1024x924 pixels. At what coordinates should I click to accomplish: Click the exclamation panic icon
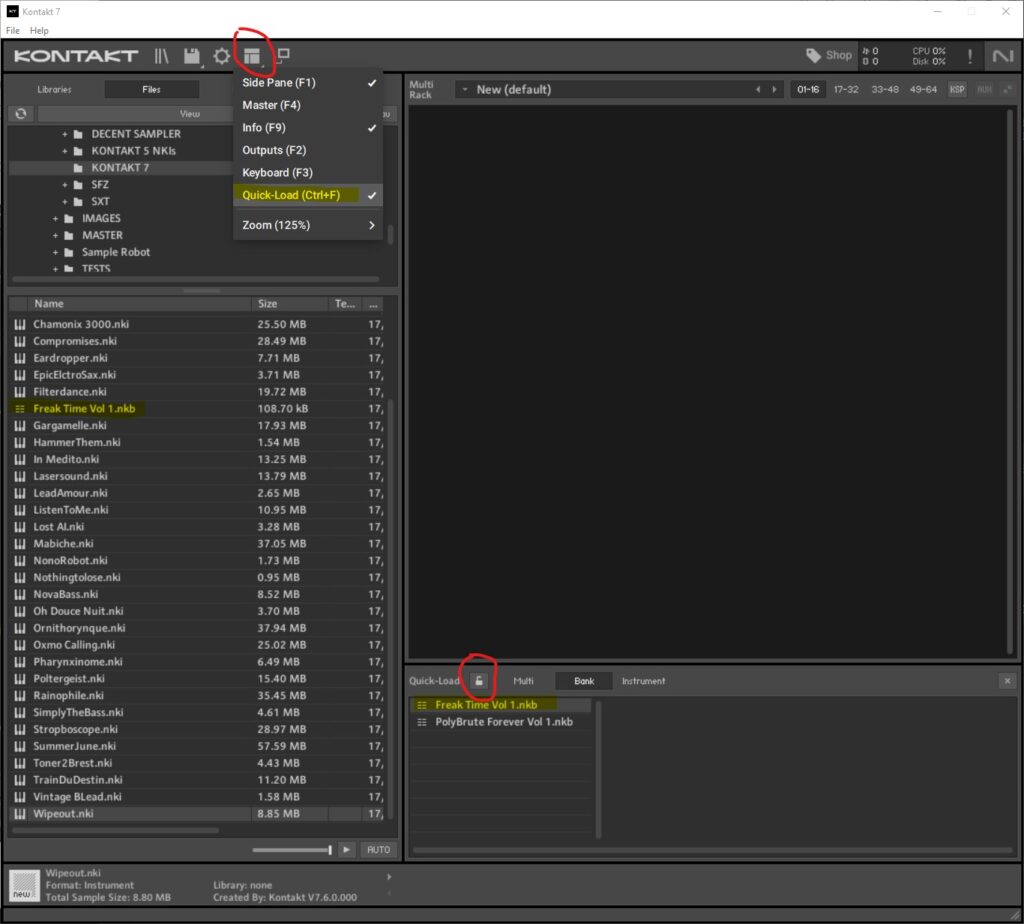pyautogui.click(x=969, y=56)
